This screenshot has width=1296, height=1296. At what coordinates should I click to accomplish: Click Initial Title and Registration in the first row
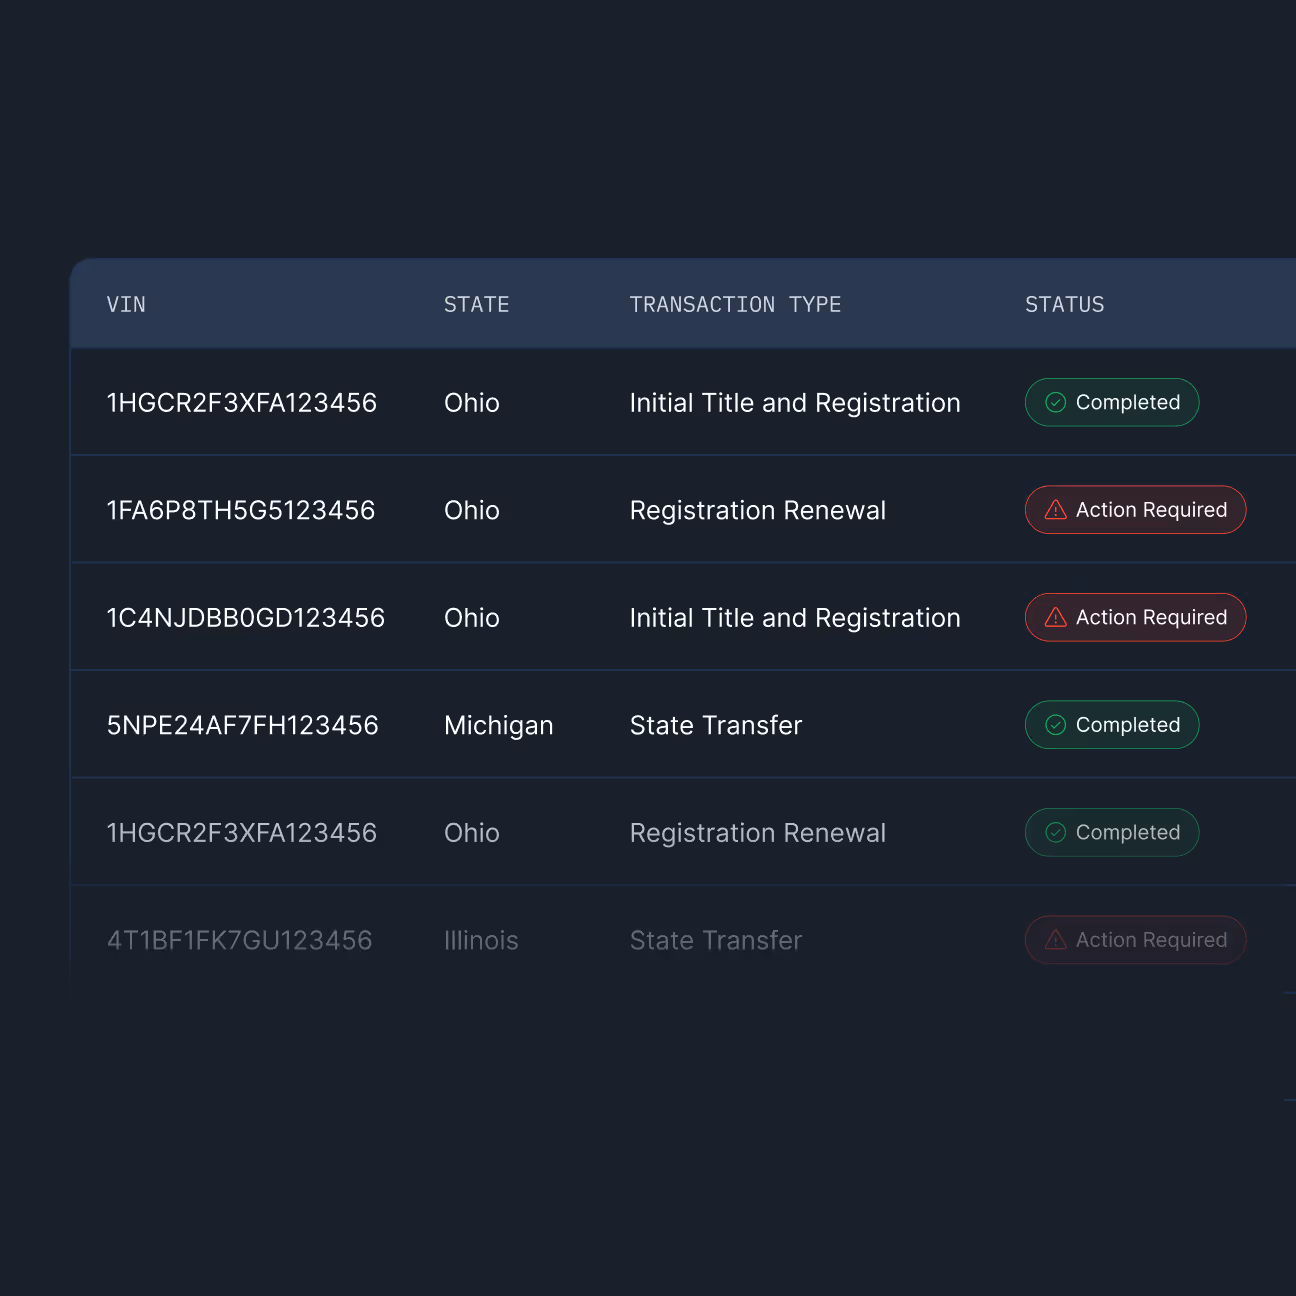point(795,403)
